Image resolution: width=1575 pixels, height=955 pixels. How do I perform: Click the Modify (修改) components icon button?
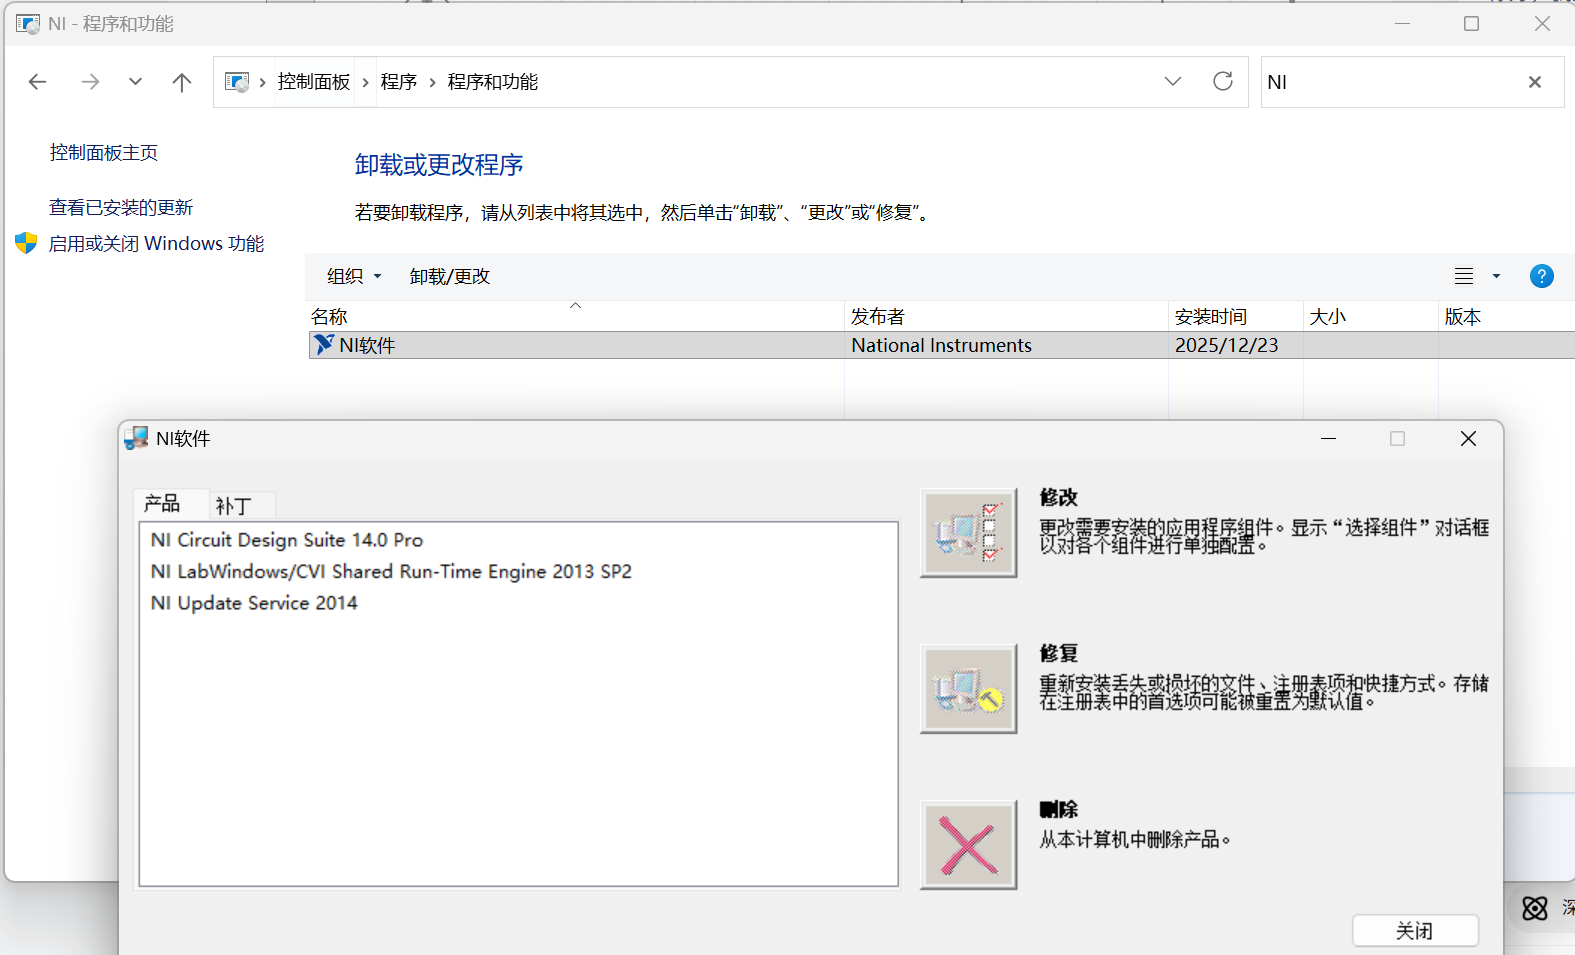(968, 533)
